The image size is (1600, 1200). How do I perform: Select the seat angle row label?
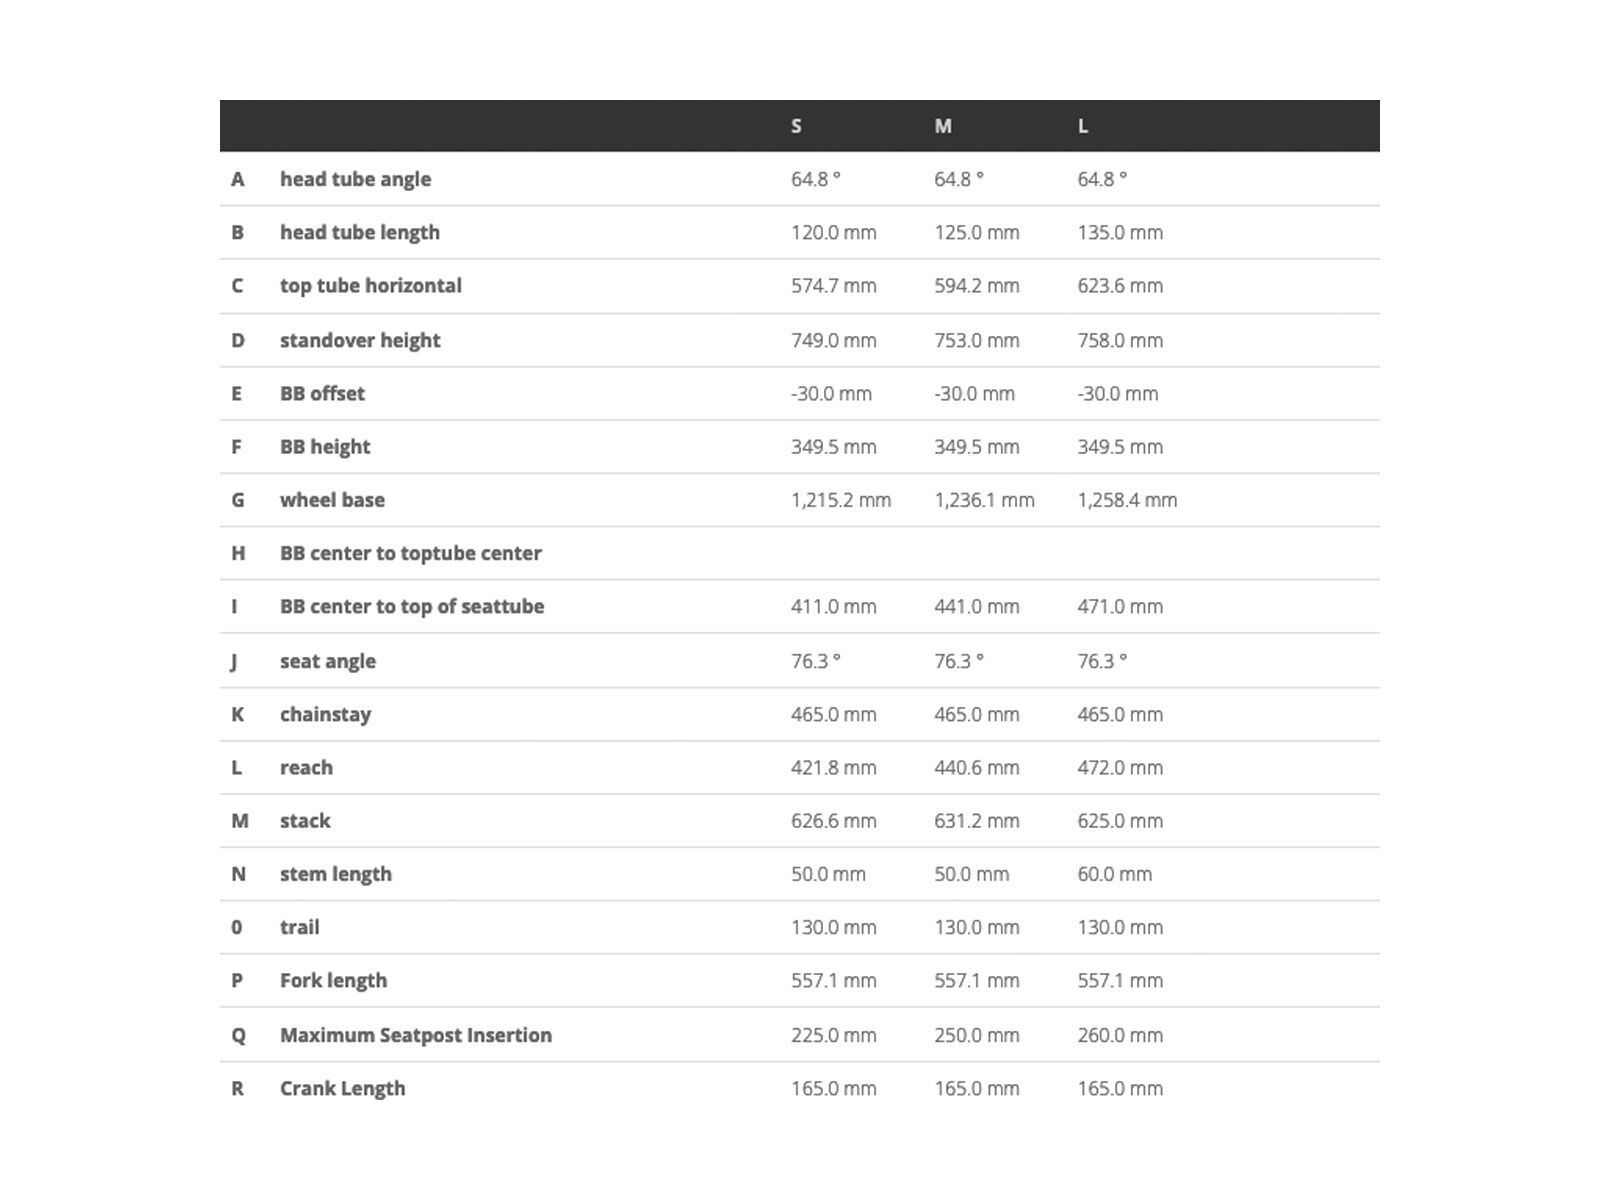pyautogui.click(x=328, y=661)
